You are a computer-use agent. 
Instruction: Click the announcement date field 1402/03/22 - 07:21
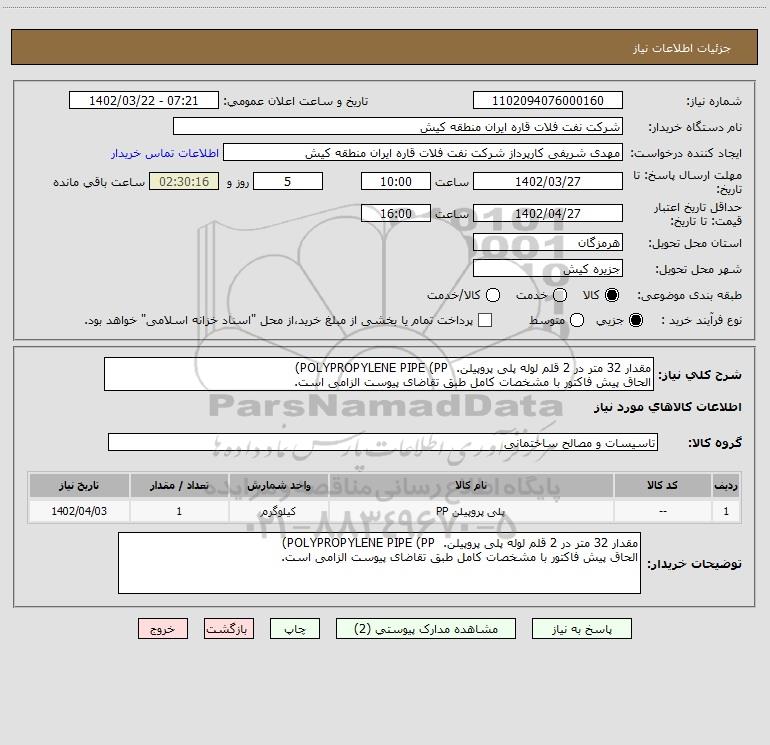pos(143,100)
